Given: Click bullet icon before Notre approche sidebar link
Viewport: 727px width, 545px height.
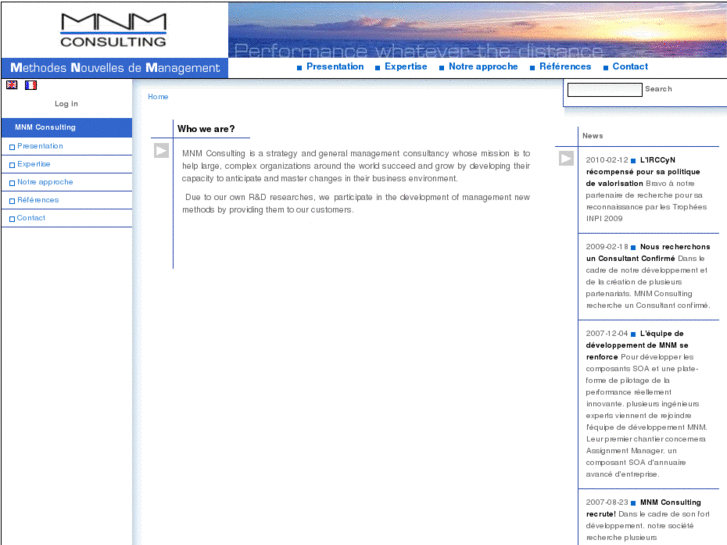Looking at the screenshot, I should 12,183.
